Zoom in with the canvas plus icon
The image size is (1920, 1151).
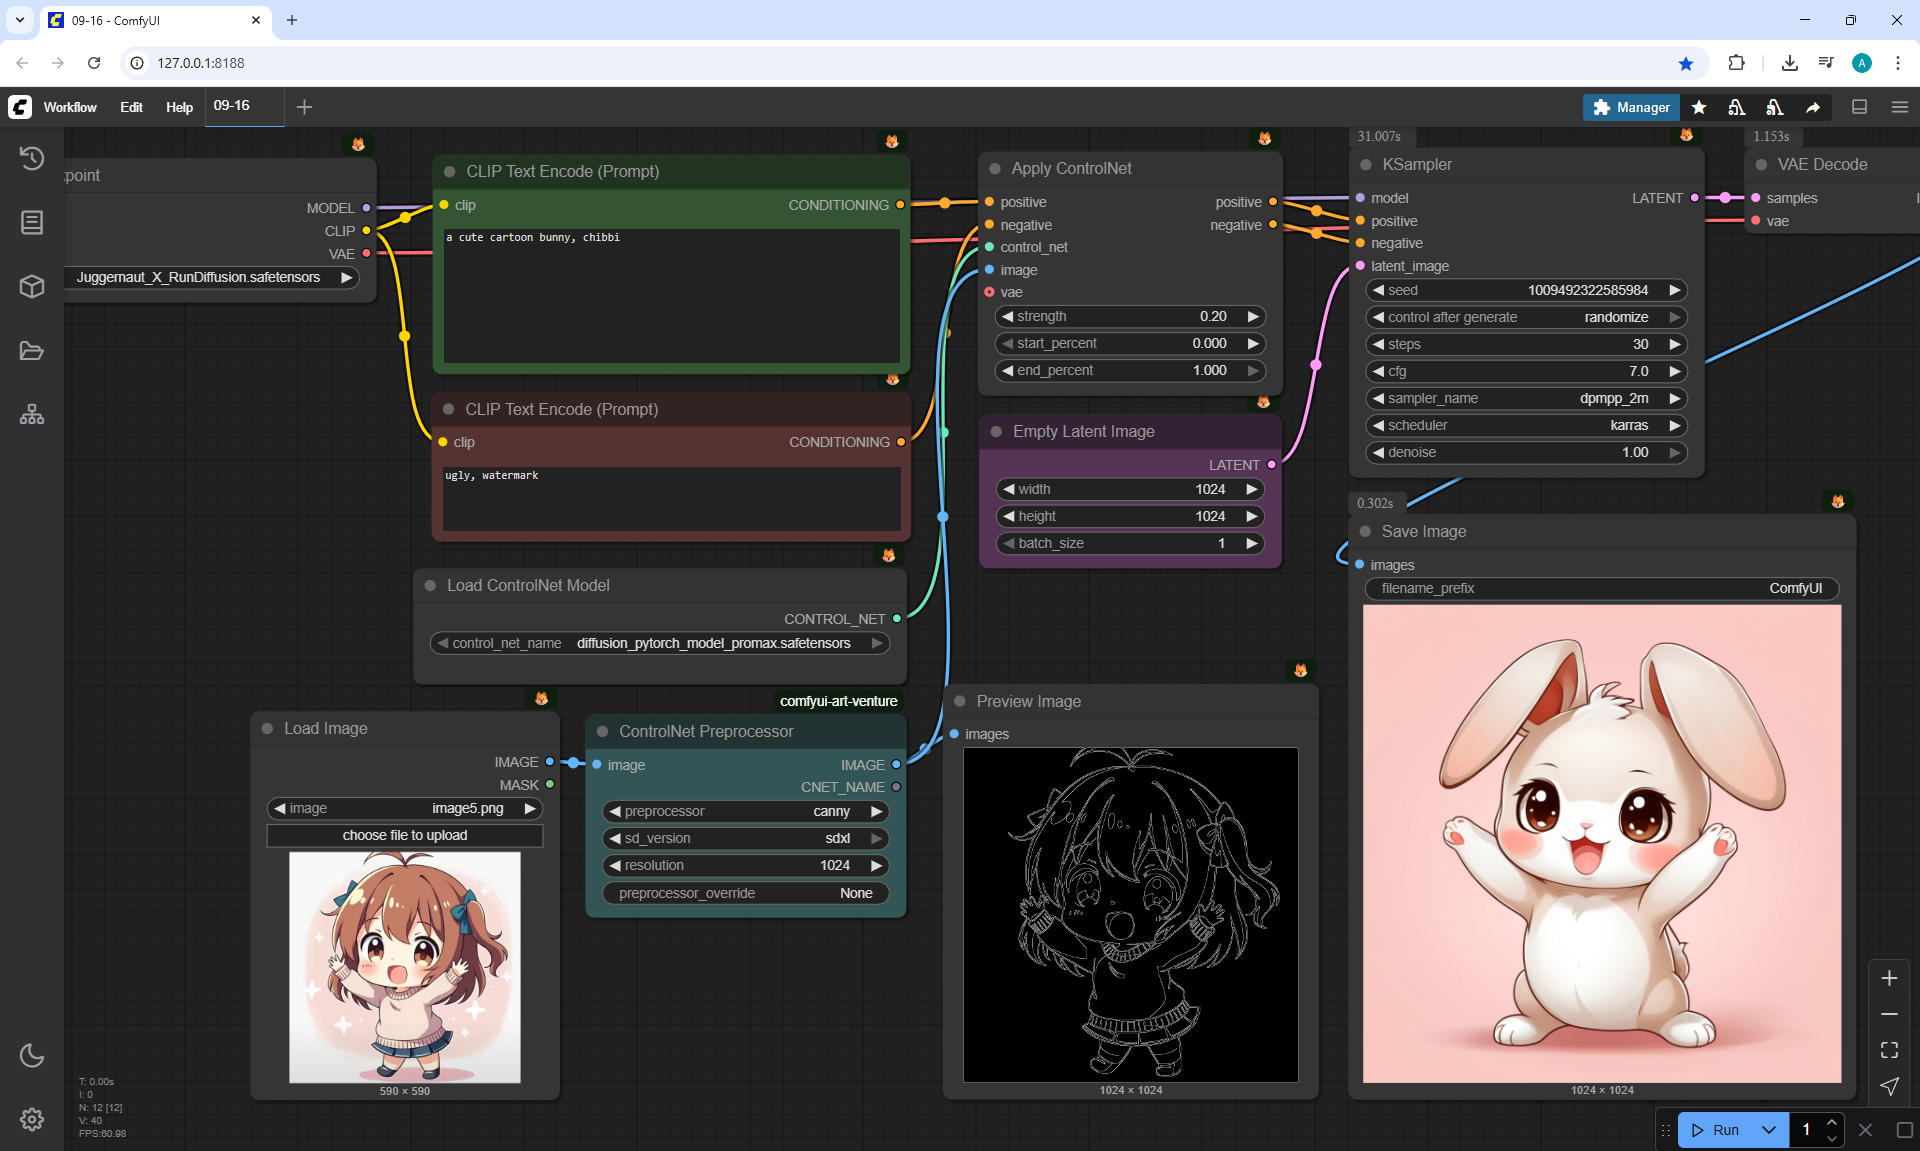click(1889, 978)
